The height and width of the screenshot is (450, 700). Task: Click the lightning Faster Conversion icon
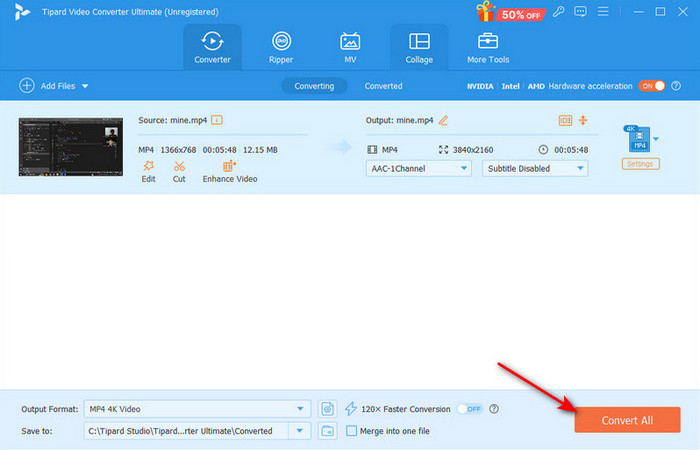351,408
